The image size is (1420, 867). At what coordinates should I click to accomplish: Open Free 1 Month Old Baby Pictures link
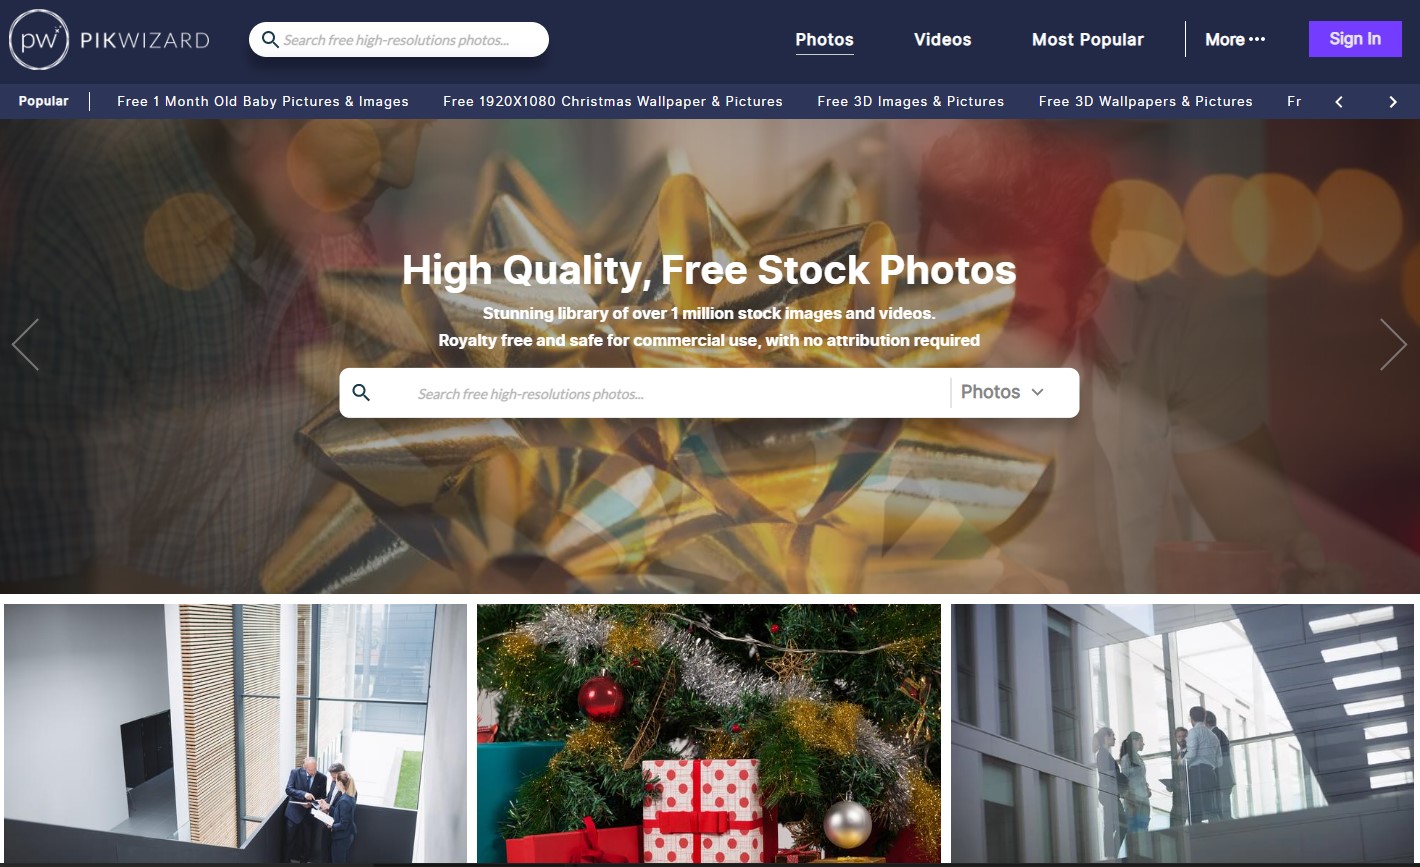[263, 101]
